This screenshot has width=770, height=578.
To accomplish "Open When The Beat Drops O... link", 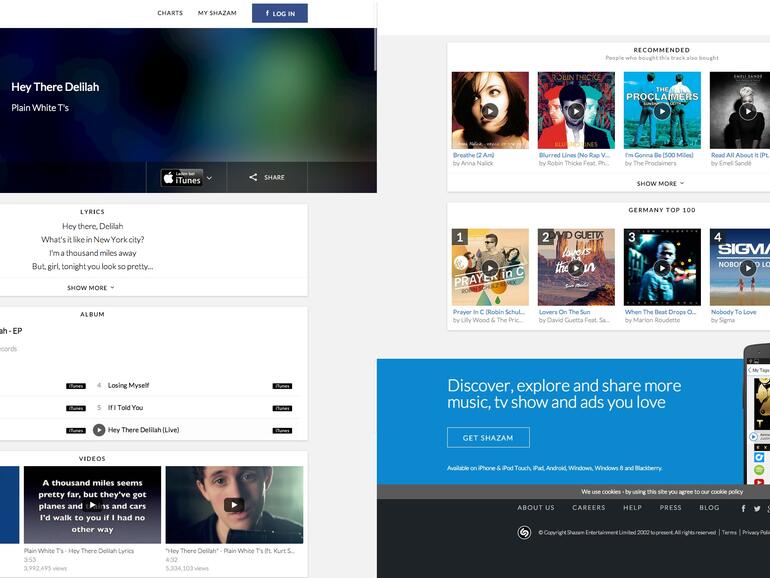I will point(660,312).
